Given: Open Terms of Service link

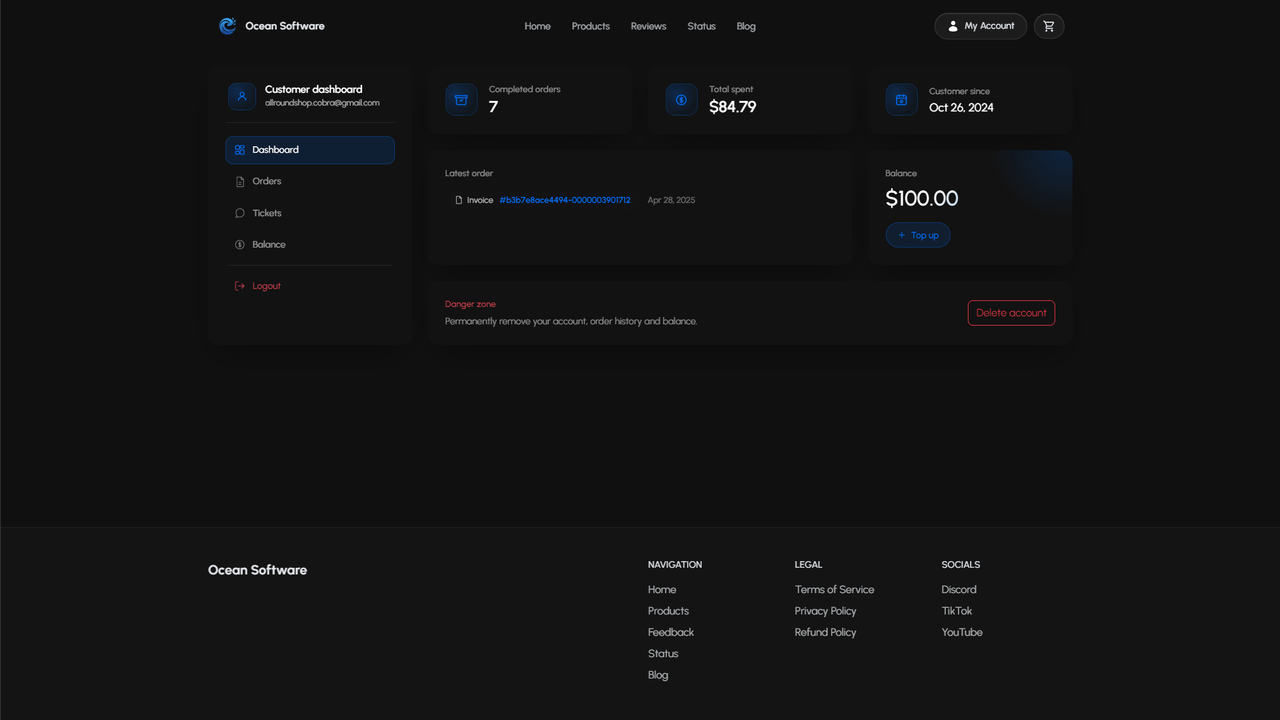Looking at the screenshot, I should tap(835, 590).
